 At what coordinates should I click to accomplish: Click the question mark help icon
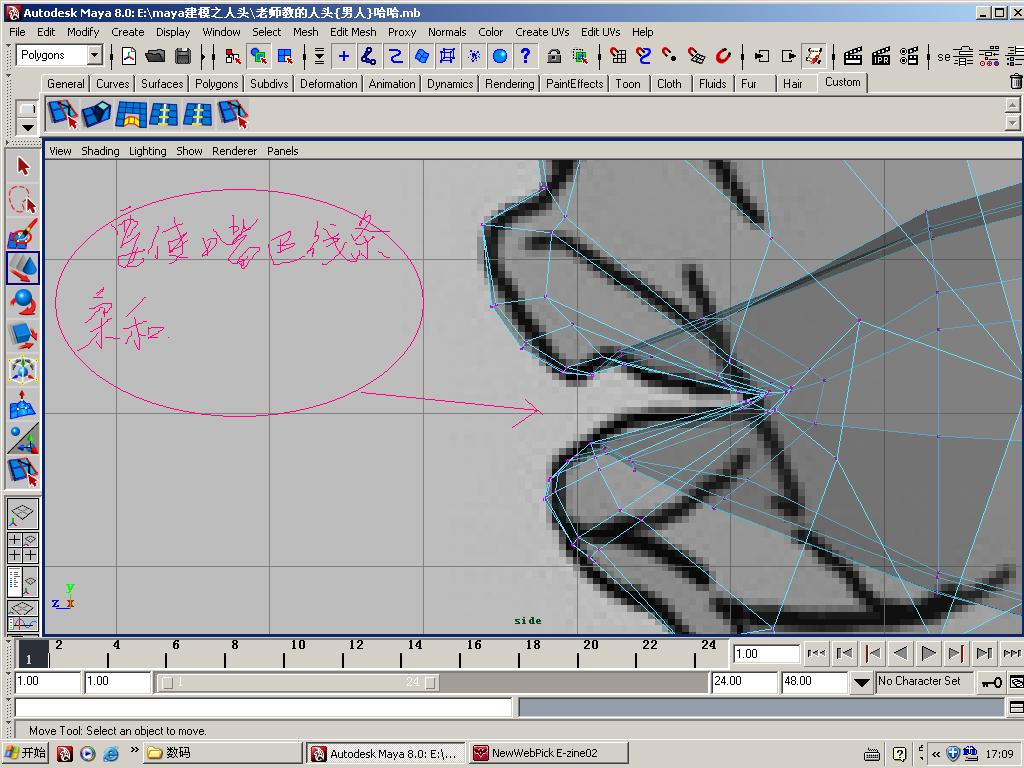[526, 56]
